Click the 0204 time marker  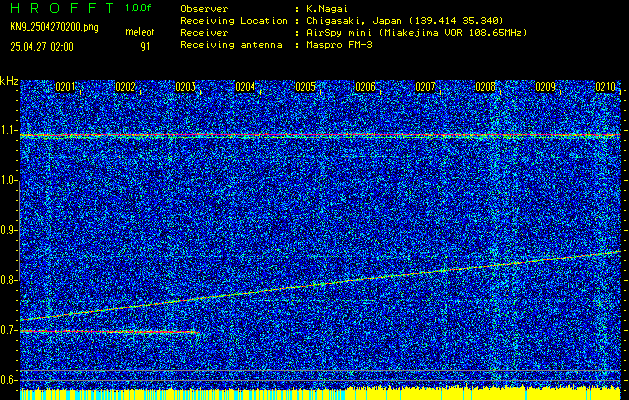(x=245, y=87)
